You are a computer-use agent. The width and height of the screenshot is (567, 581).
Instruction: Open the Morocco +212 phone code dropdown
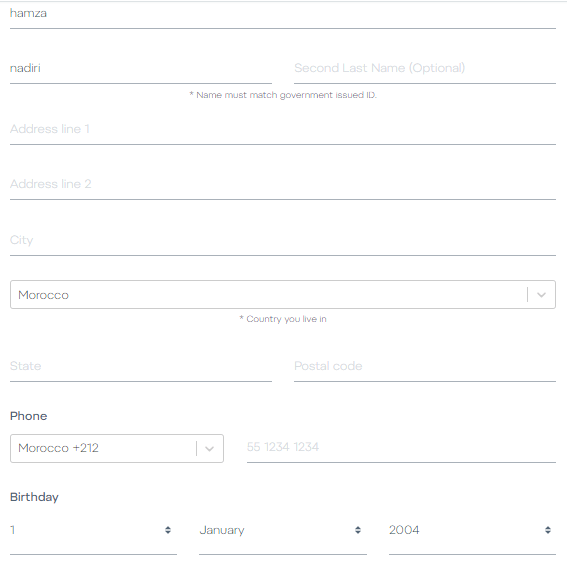click(117, 448)
